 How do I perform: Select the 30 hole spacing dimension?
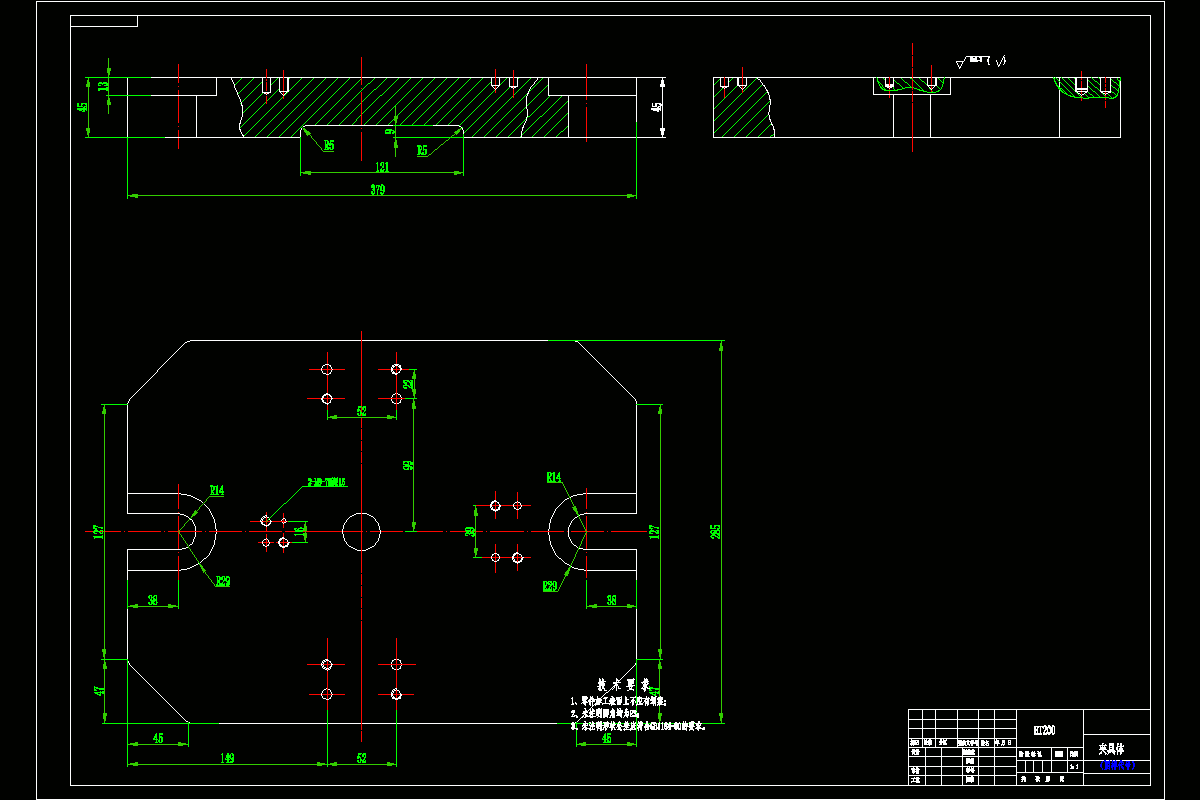(470, 532)
